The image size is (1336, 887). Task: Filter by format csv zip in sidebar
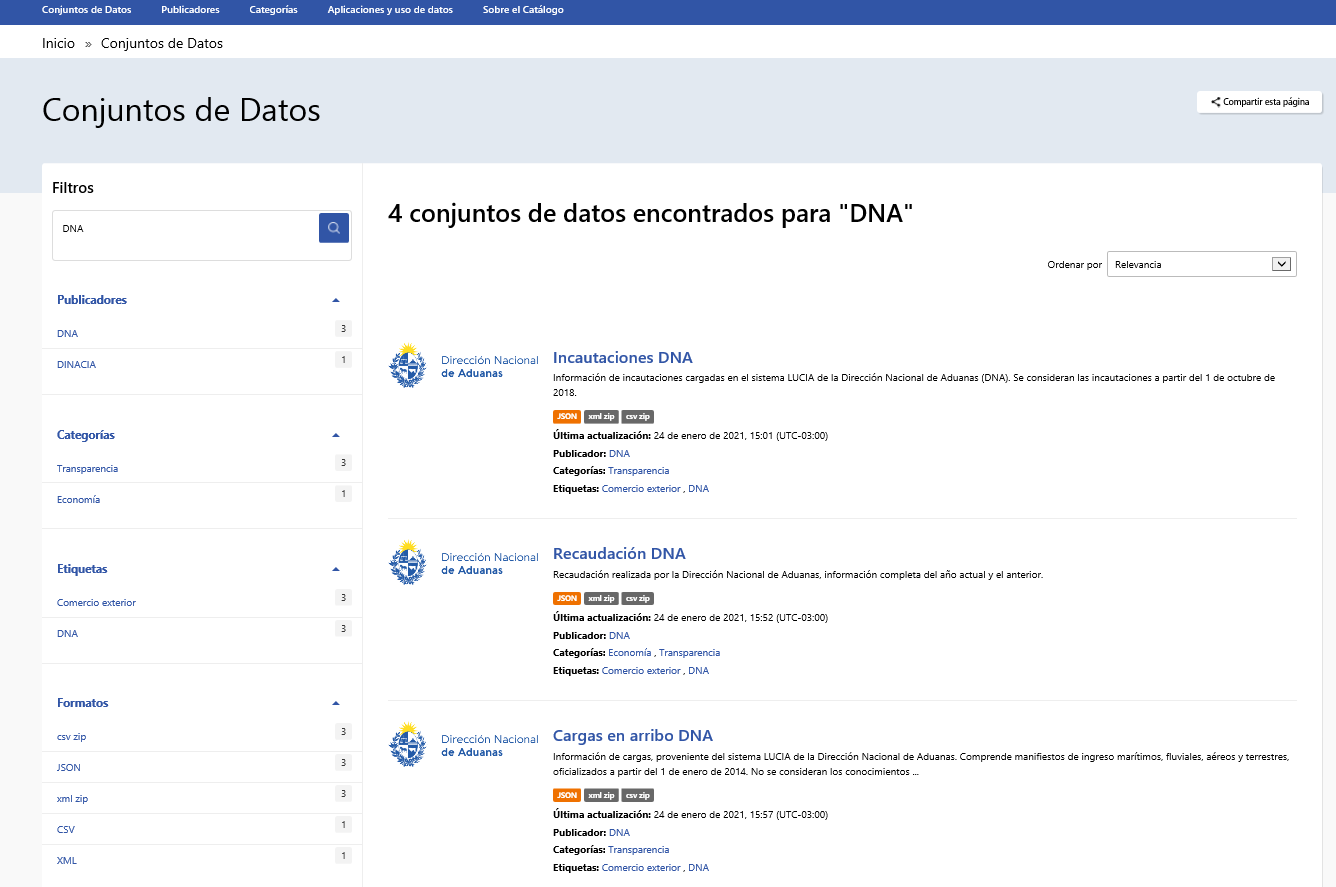pyautogui.click(x=71, y=737)
